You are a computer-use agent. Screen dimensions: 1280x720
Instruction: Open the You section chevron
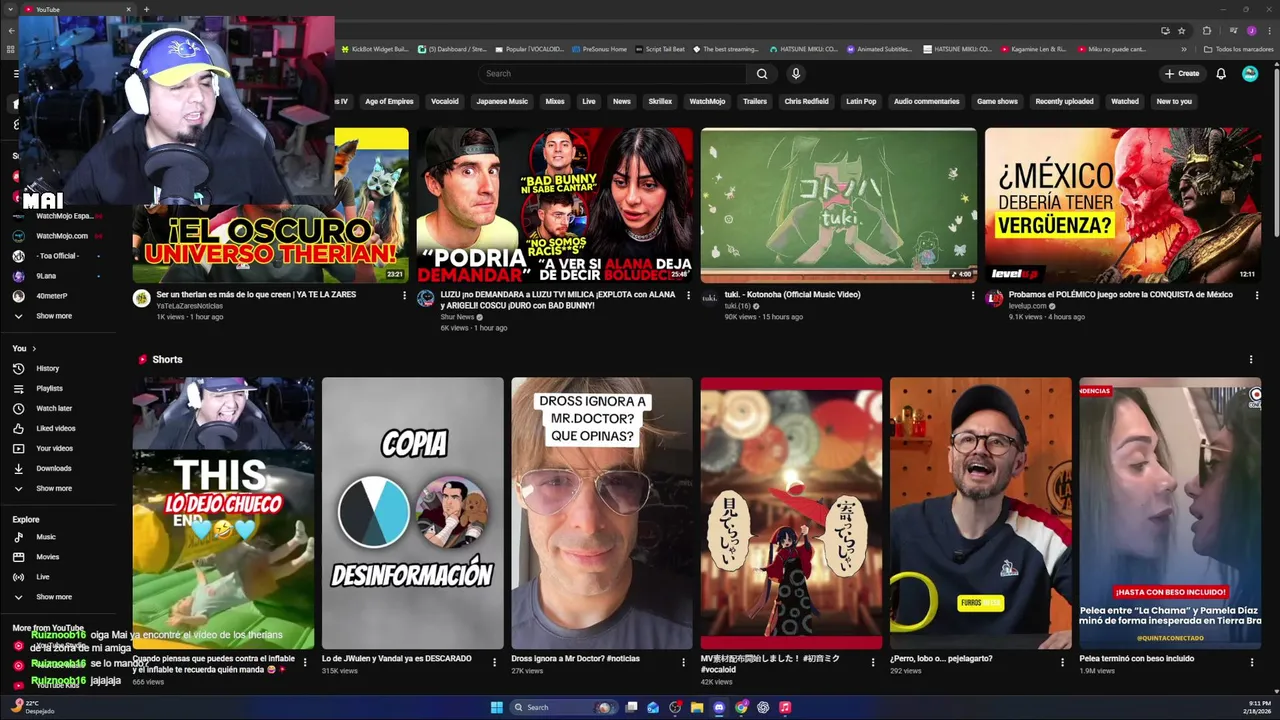pyautogui.click(x=34, y=348)
